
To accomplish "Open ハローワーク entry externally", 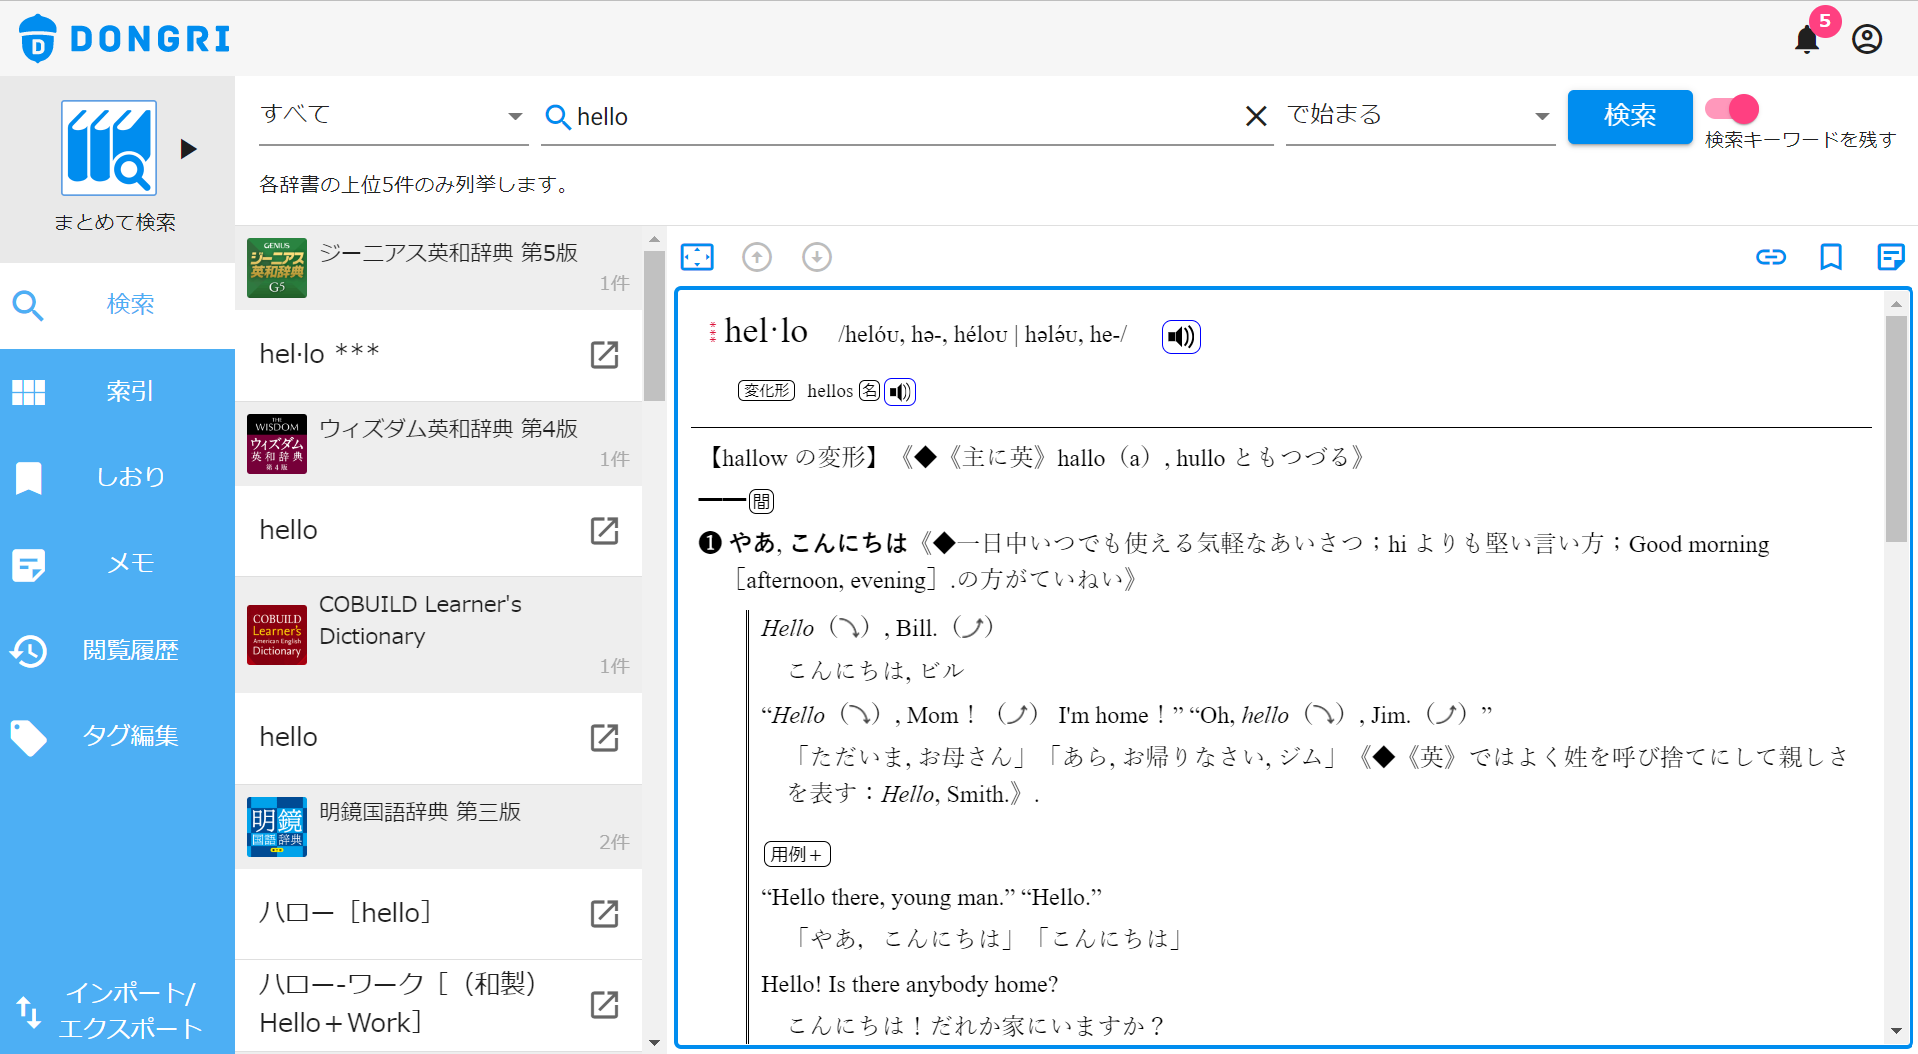I will pos(605,1005).
